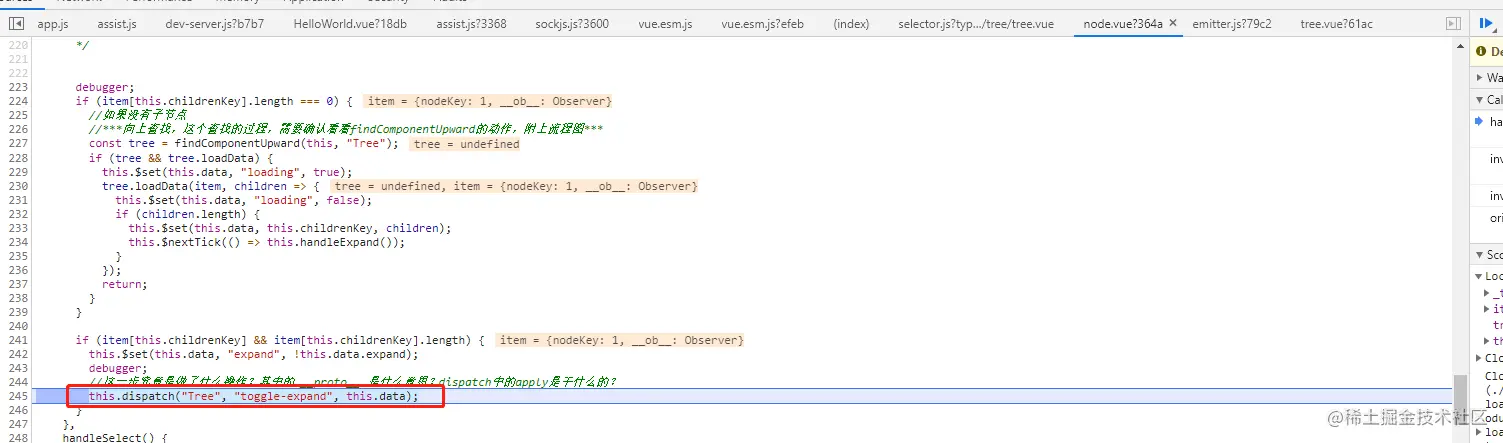Click the inline item value hint on line 241
The image size is (1503, 443).
tap(620, 340)
